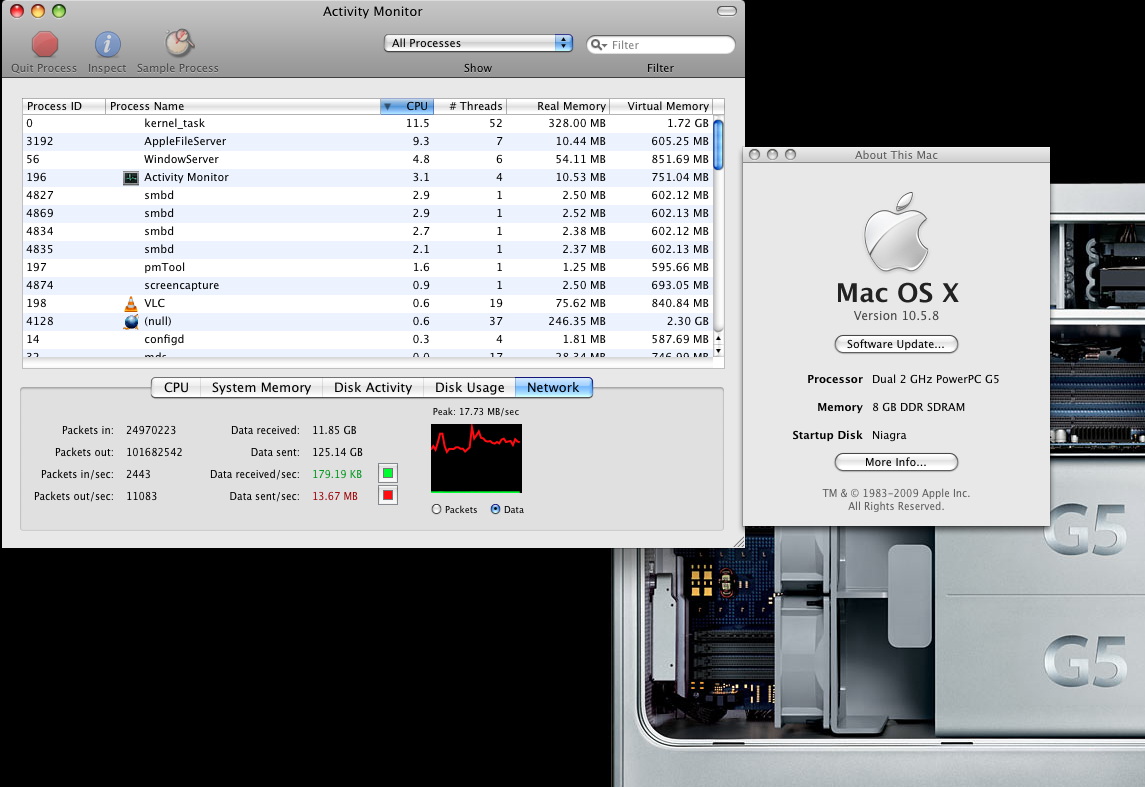Click the green Data received color swatch
The image size is (1145, 787).
coord(388,473)
